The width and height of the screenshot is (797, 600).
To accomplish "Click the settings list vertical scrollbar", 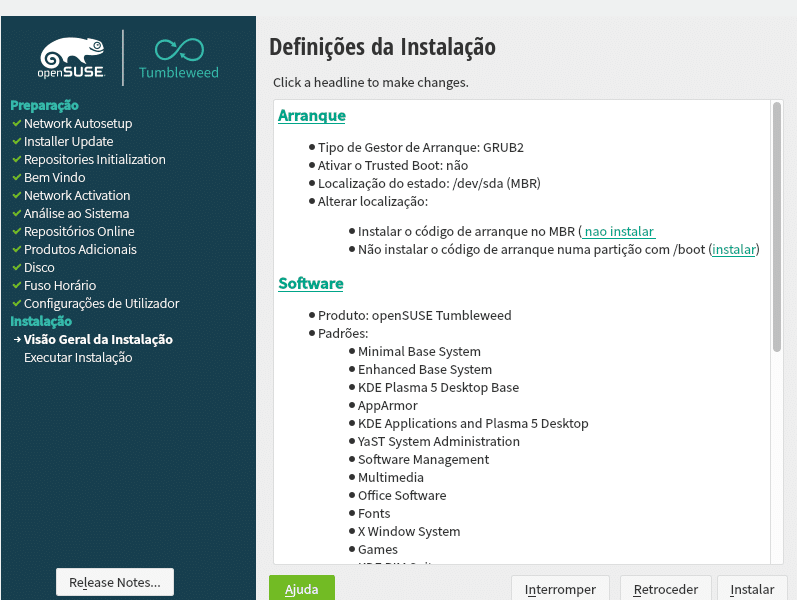I will (777, 227).
